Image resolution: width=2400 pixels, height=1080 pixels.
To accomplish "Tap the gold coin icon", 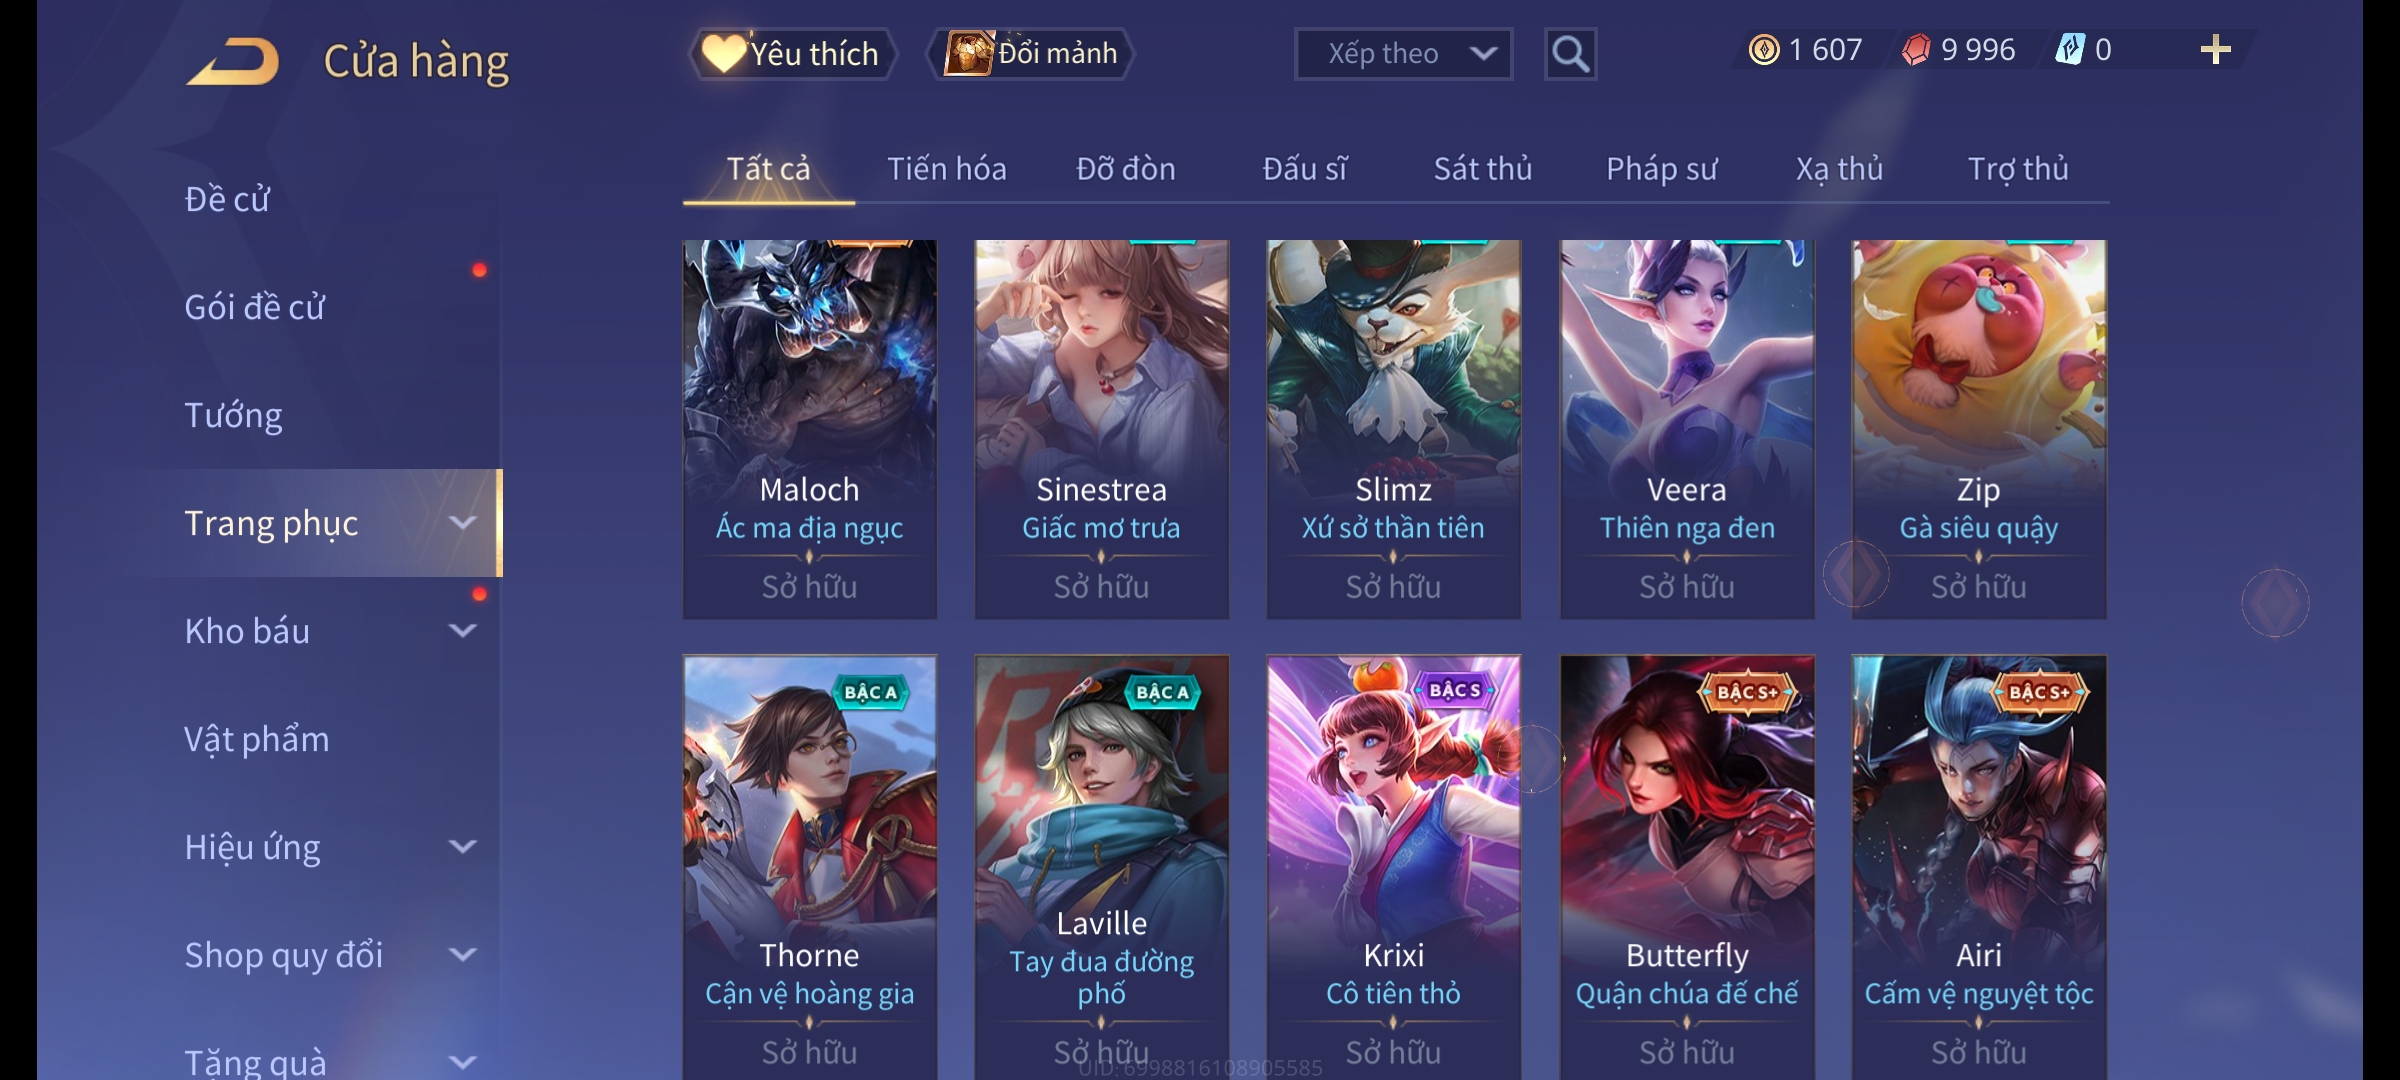I will pos(1764,50).
